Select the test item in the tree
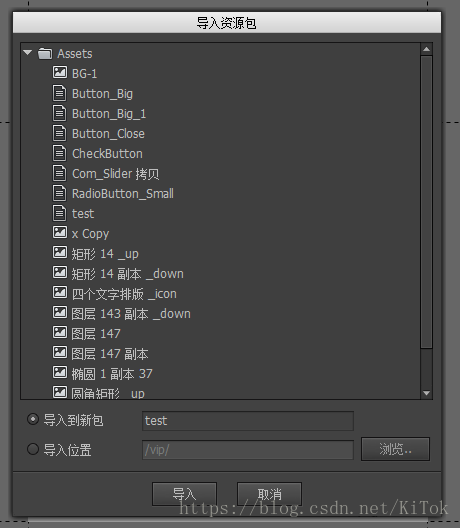The height and width of the screenshot is (528, 460). 83,214
